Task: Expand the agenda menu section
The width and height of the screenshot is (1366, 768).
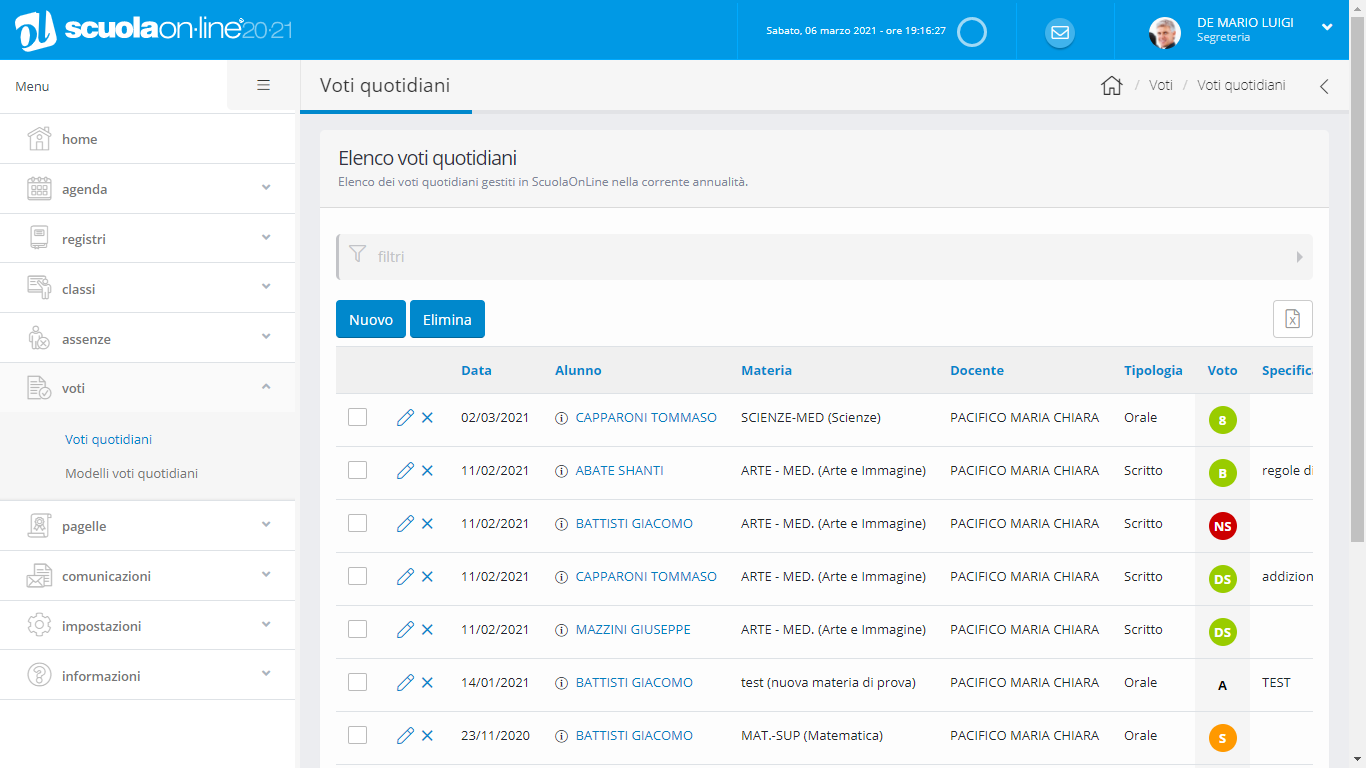Action: (x=148, y=189)
